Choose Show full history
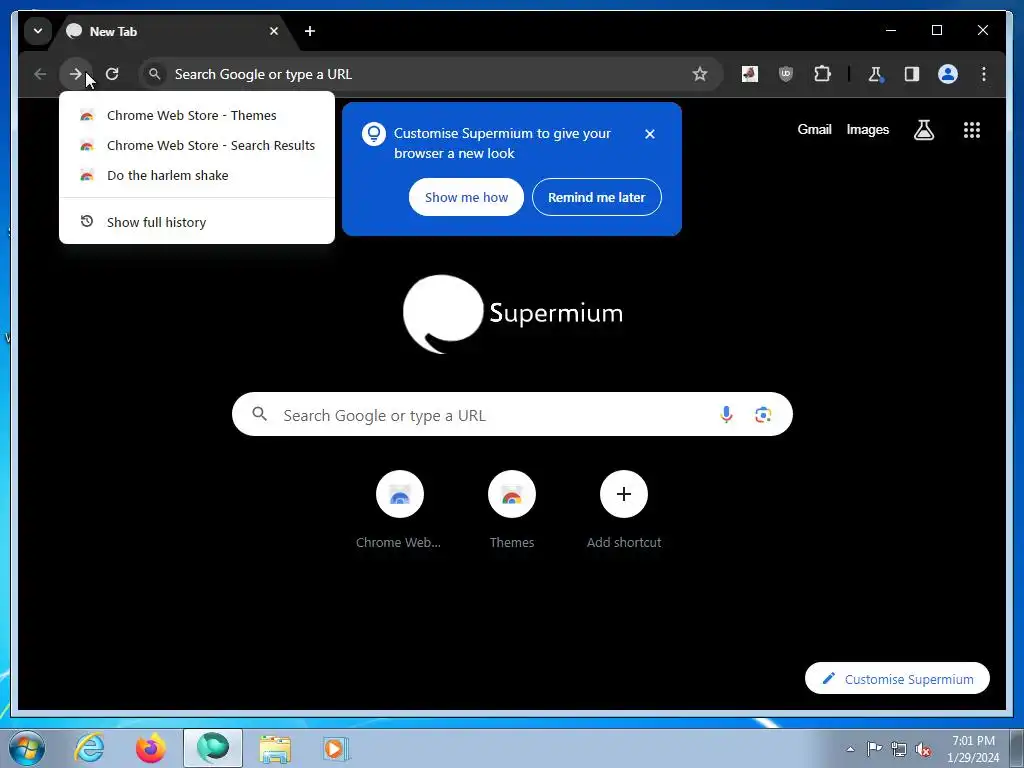This screenshot has height=768, width=1024. click(197, 222)
